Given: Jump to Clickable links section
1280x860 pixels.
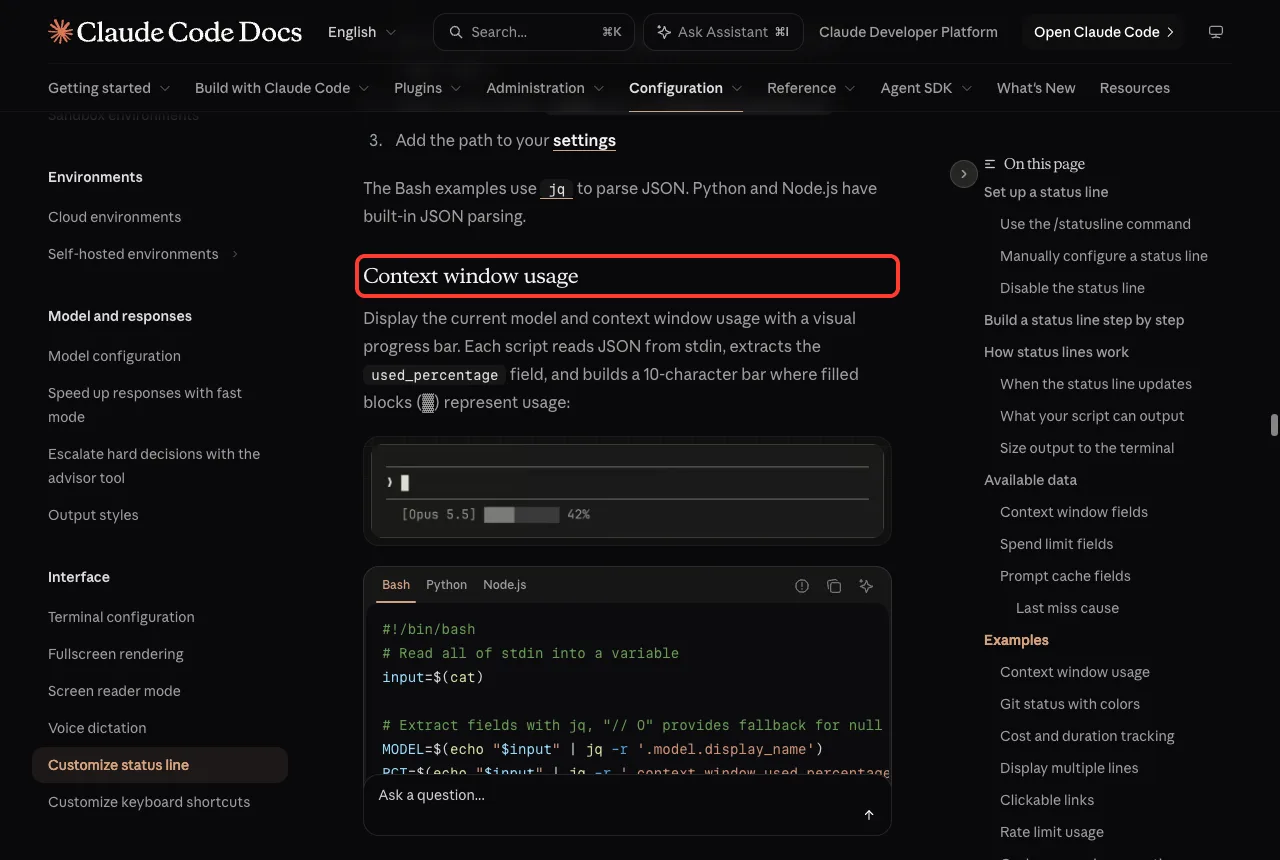Looking at the screenshot, I should 1047,800.
